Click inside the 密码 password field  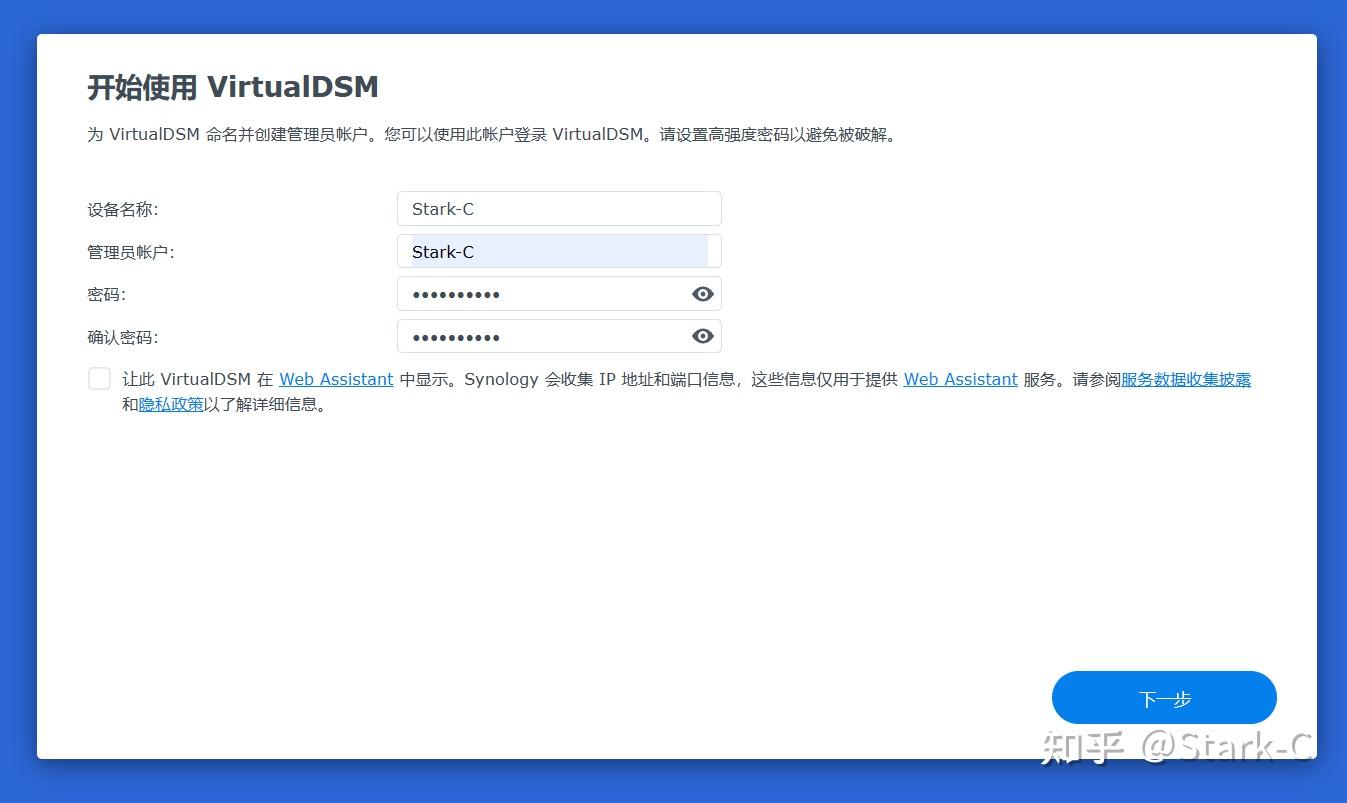coord(540,293)
